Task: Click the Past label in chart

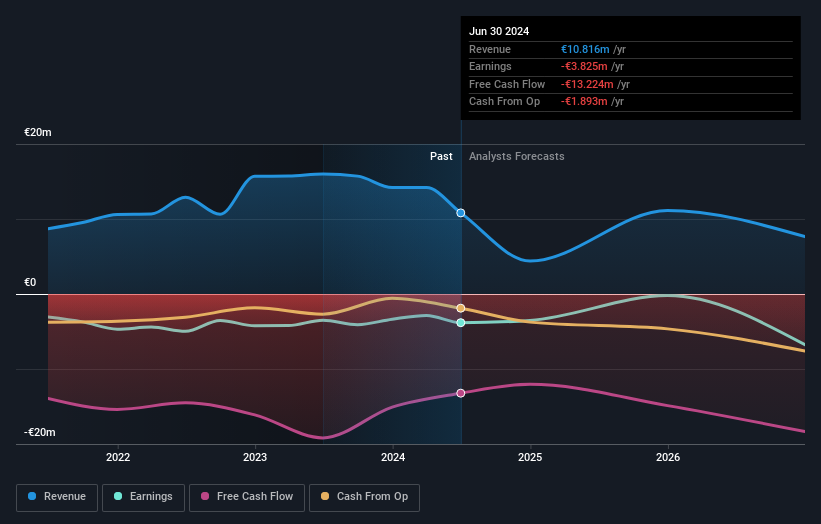Action: 441,156
